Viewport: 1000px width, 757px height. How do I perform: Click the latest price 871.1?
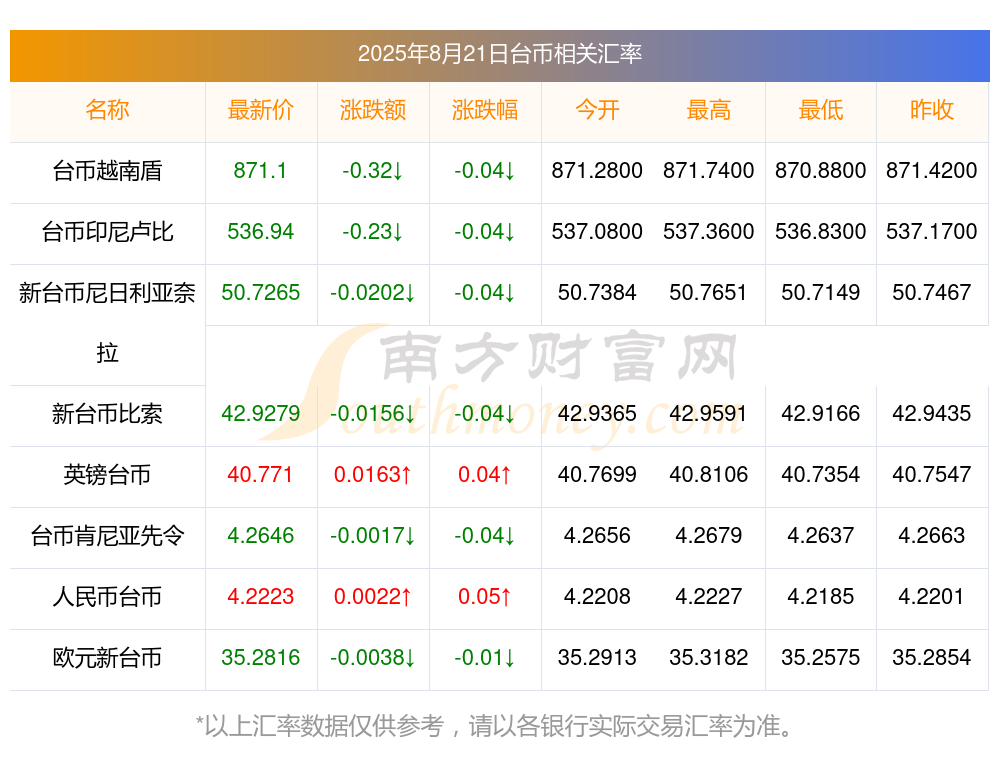pyautogui.click(x=260, y=171)
